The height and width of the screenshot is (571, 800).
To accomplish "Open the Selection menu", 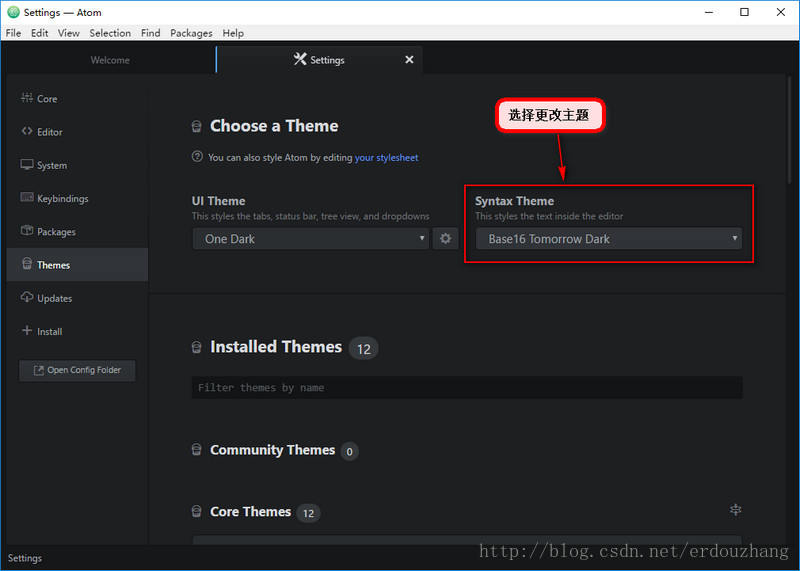I will [110, 33].
